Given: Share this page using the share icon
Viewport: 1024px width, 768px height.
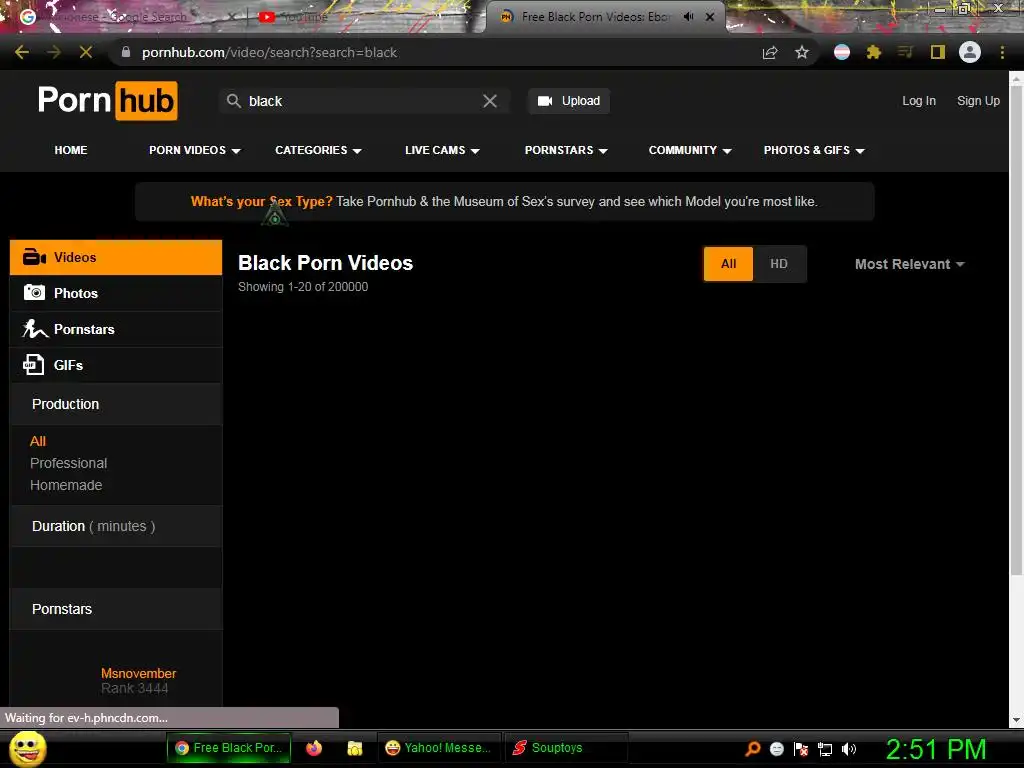Looking at the screenshot, I should pos(770,52).
